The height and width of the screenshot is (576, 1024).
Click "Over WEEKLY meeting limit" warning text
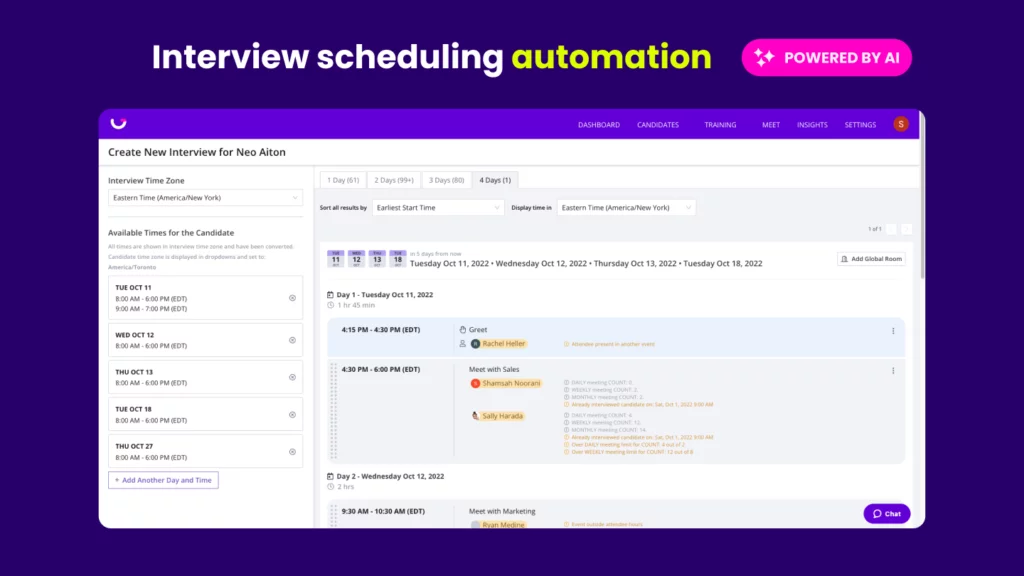[632, 452]
